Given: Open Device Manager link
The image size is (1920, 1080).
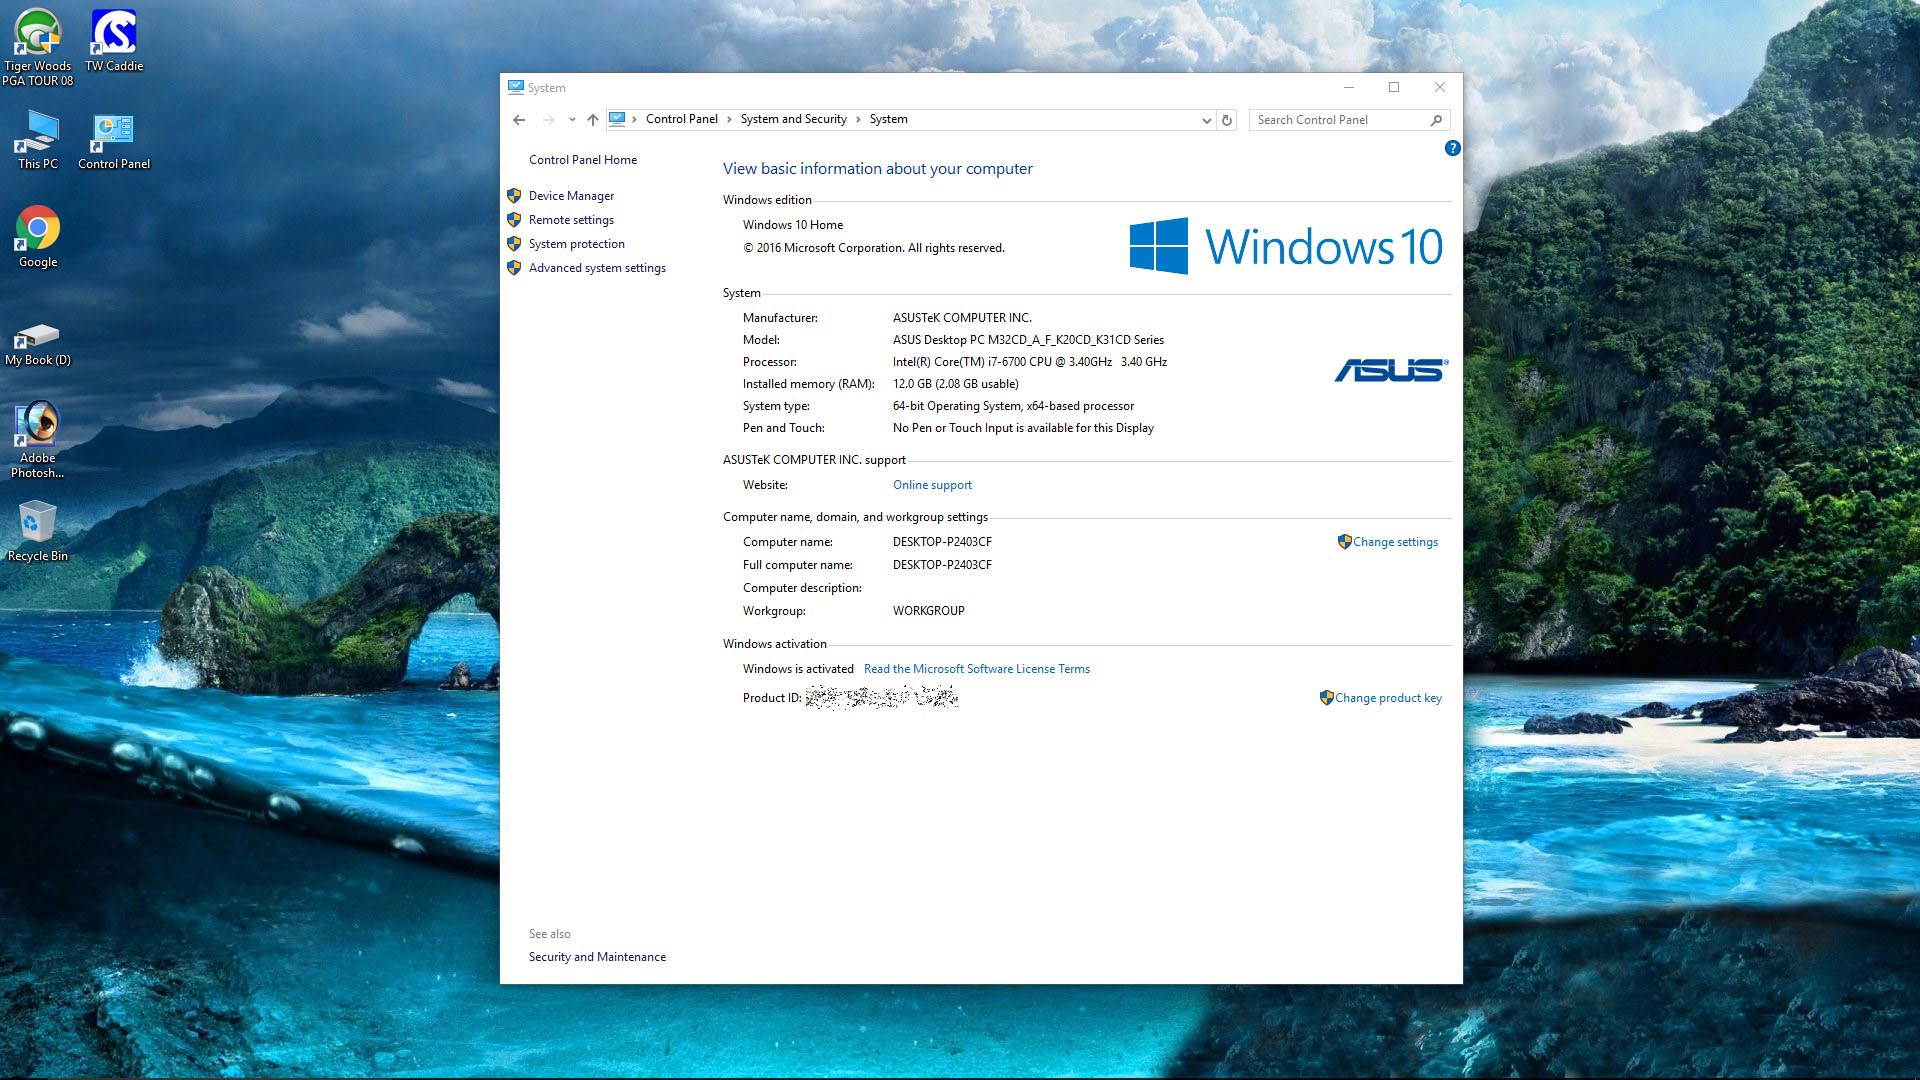Looking at the screenshot, I should tap(571, 196).
